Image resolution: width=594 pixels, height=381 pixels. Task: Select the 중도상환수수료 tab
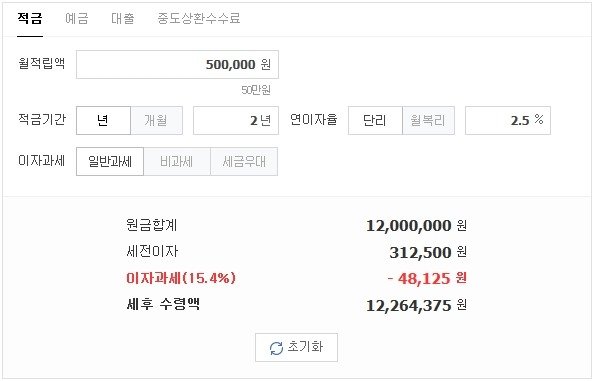pos(199,18)
